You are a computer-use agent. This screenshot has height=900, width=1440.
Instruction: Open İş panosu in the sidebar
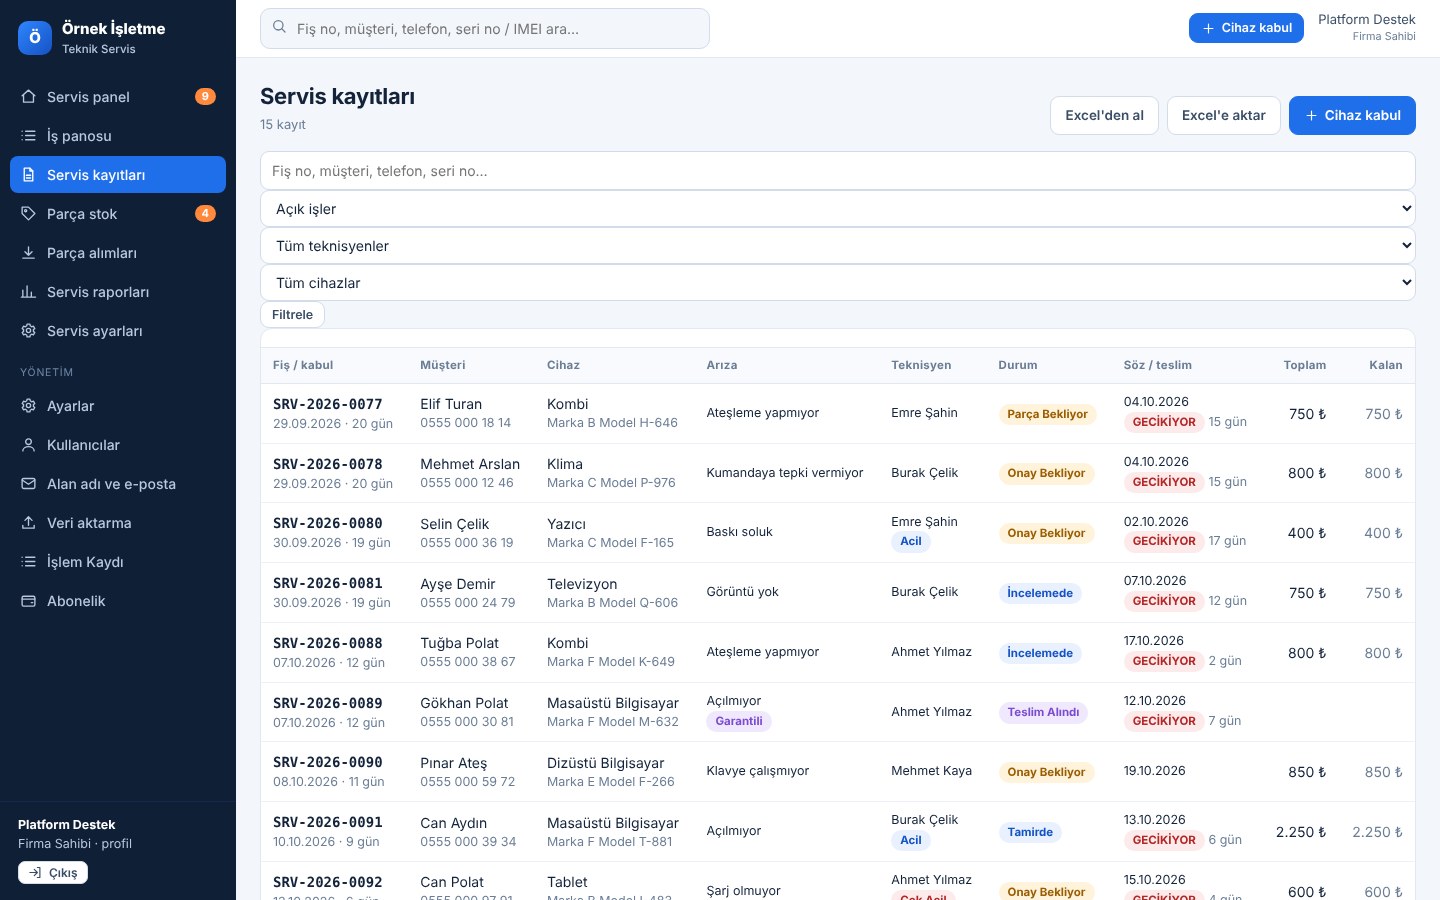(118, 136)
